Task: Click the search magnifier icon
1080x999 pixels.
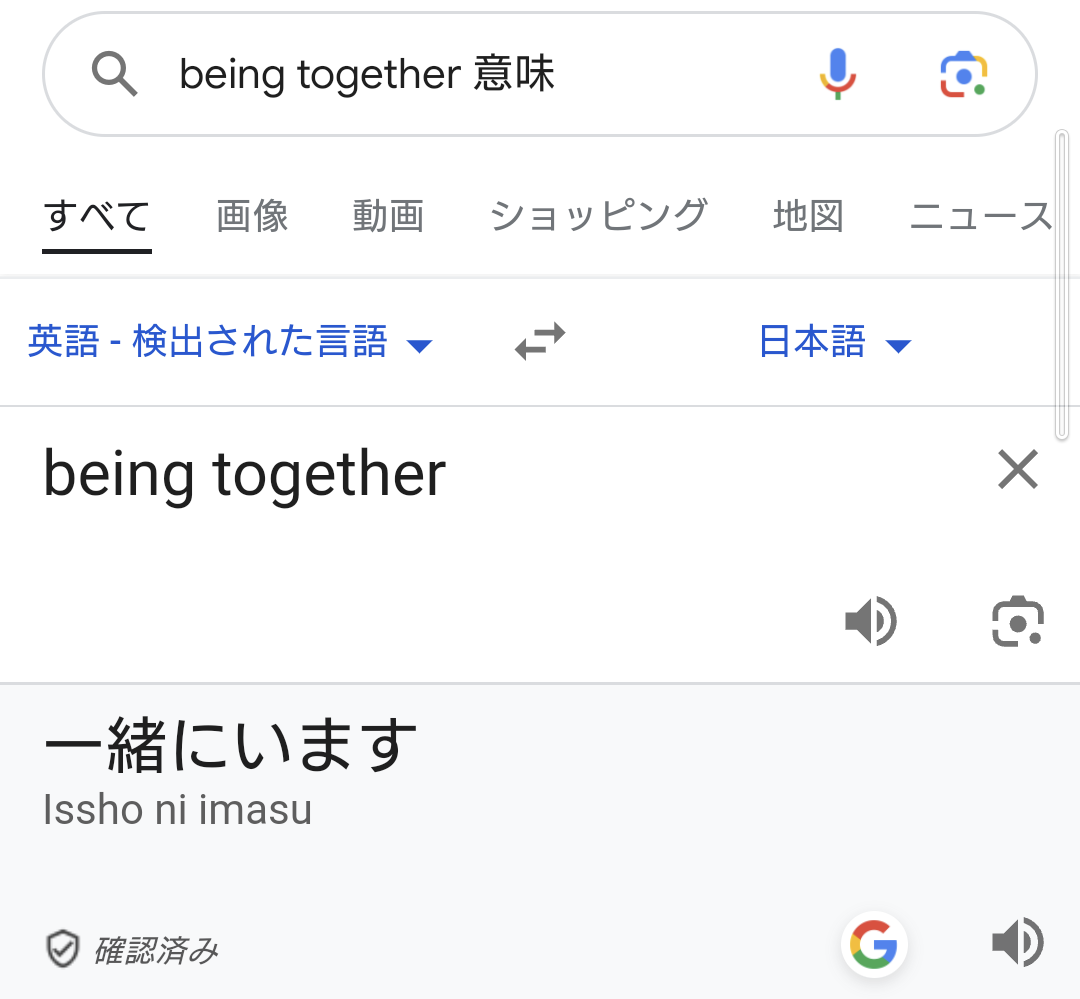Action: (114, 74)
